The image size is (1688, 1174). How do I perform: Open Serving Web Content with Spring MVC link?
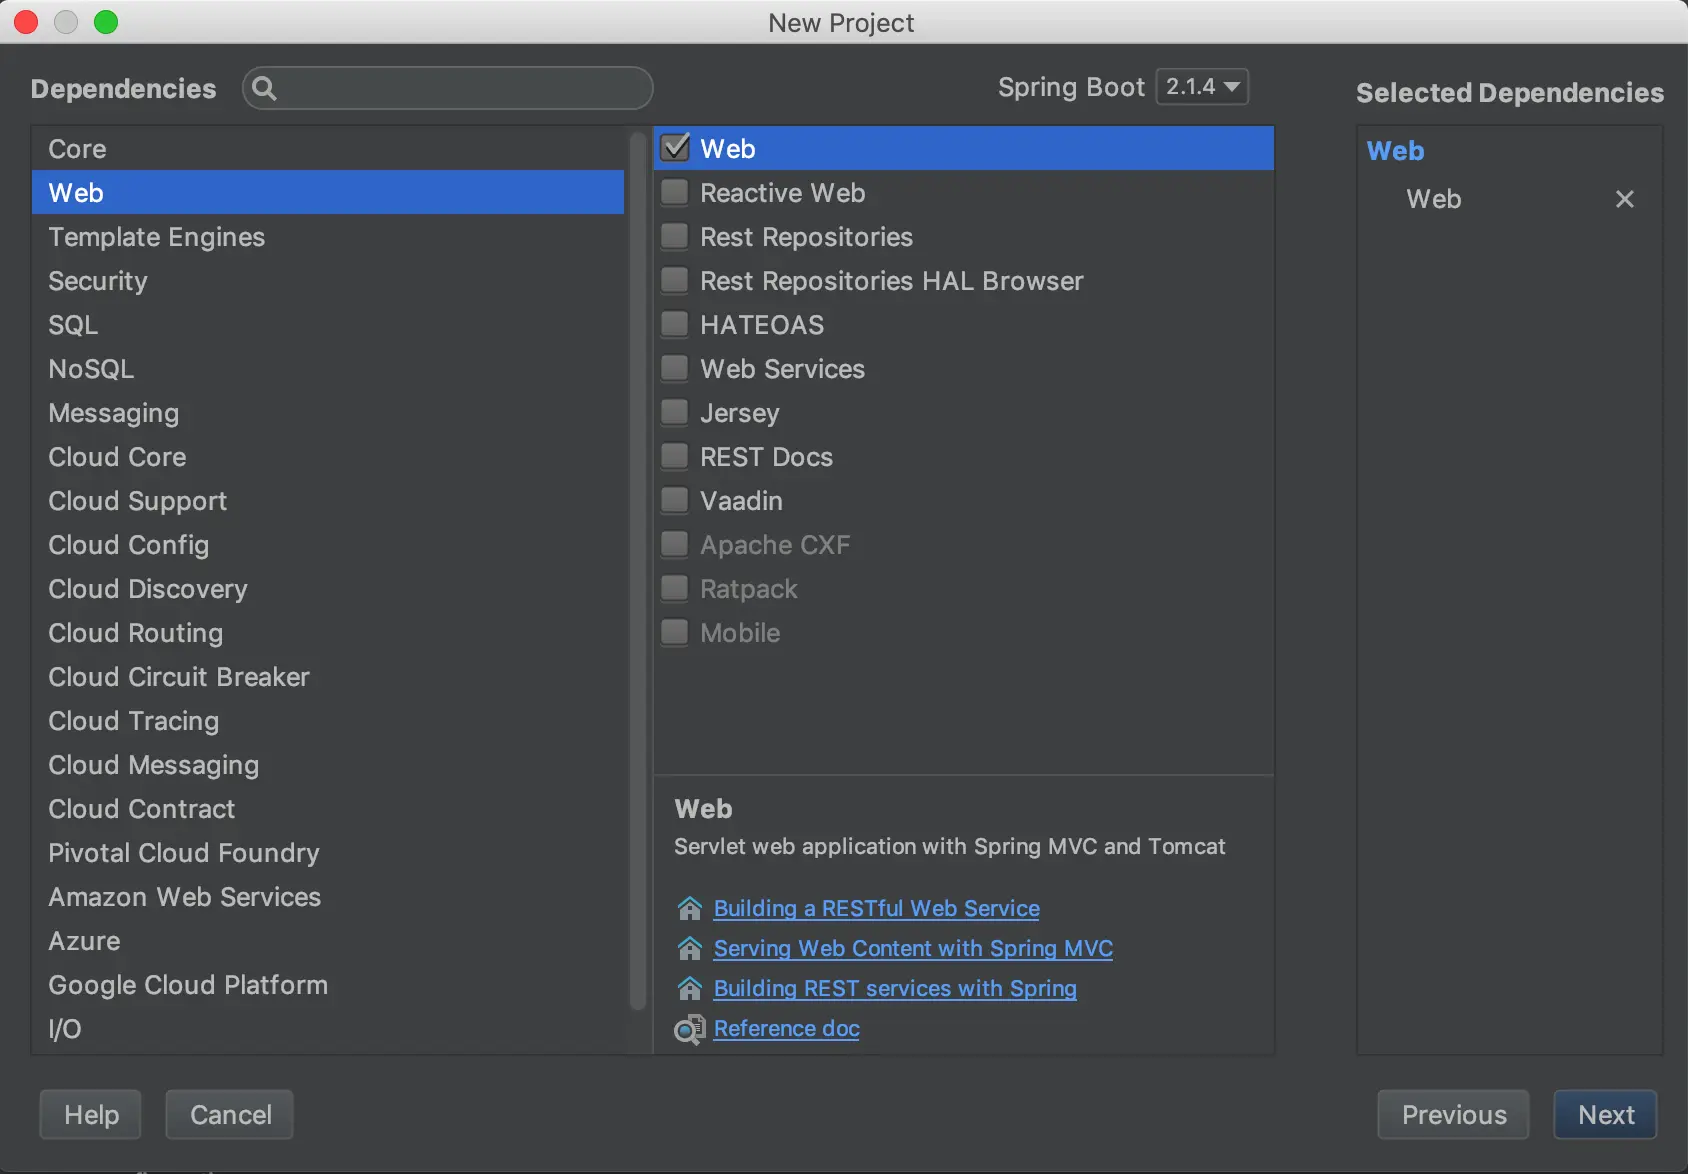tap(913, 948)
